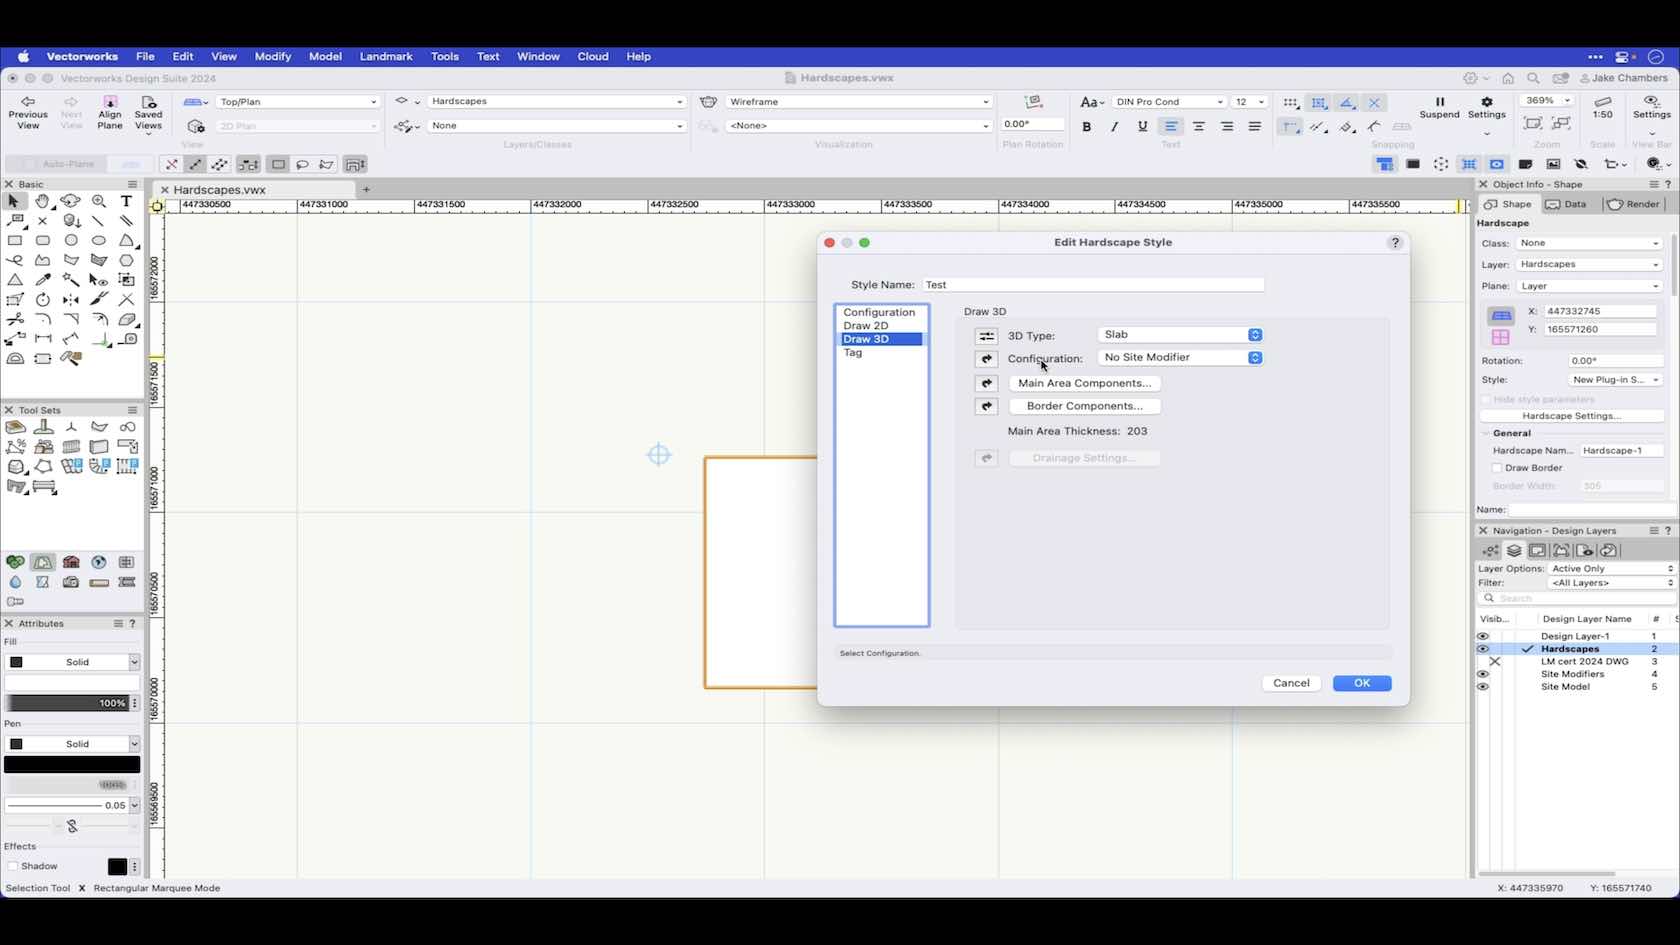Open Class dropdown in Object Info
This screenshot has height=945, width=1680.
point(1589,243)
